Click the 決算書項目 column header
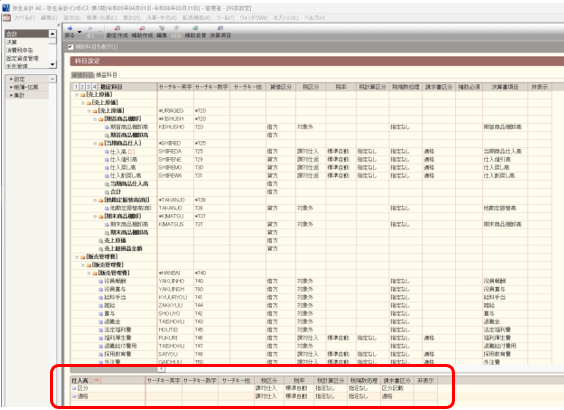This screenshot has height=410, width=564. pos(505,87)
